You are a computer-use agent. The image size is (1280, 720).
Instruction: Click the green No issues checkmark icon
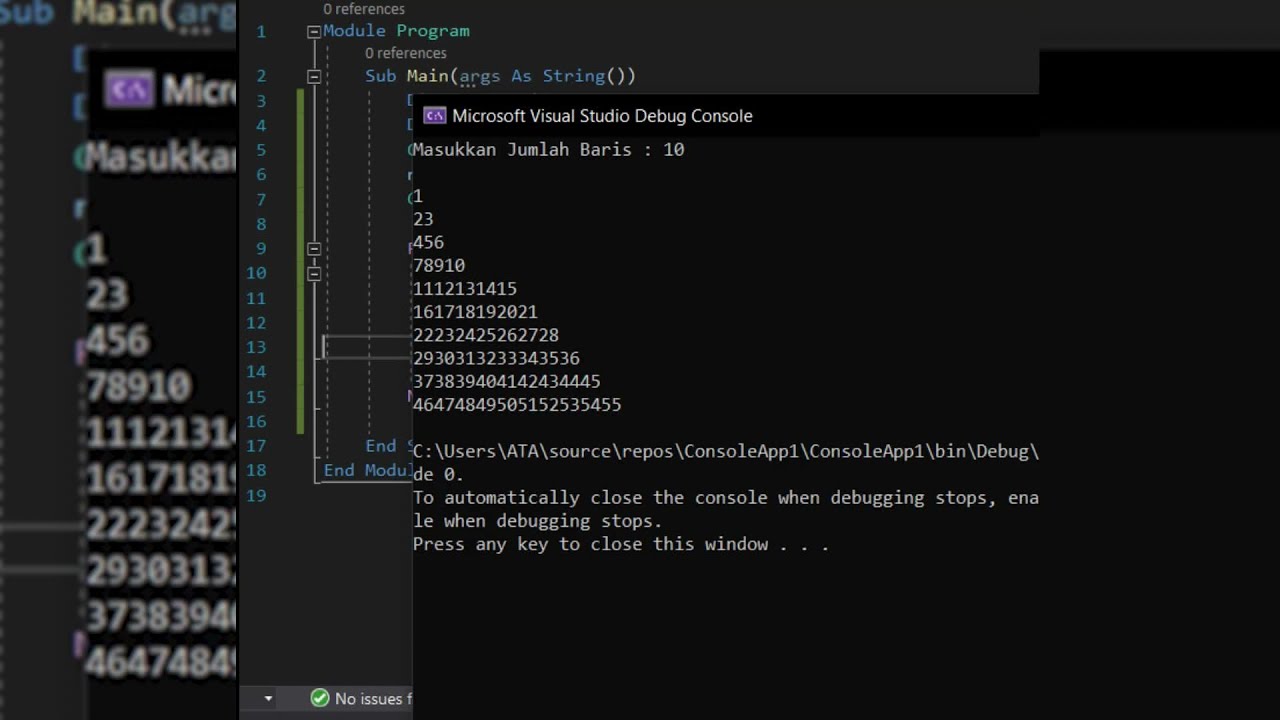click(x=320, y=698)
